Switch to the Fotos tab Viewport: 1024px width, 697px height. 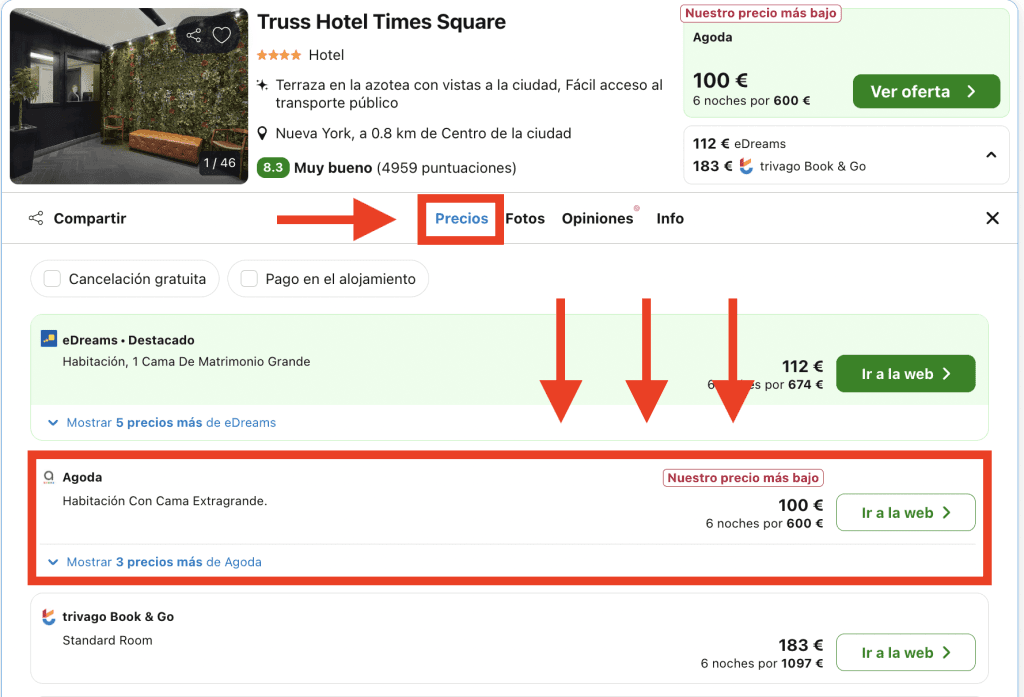(x=525, y=218)
